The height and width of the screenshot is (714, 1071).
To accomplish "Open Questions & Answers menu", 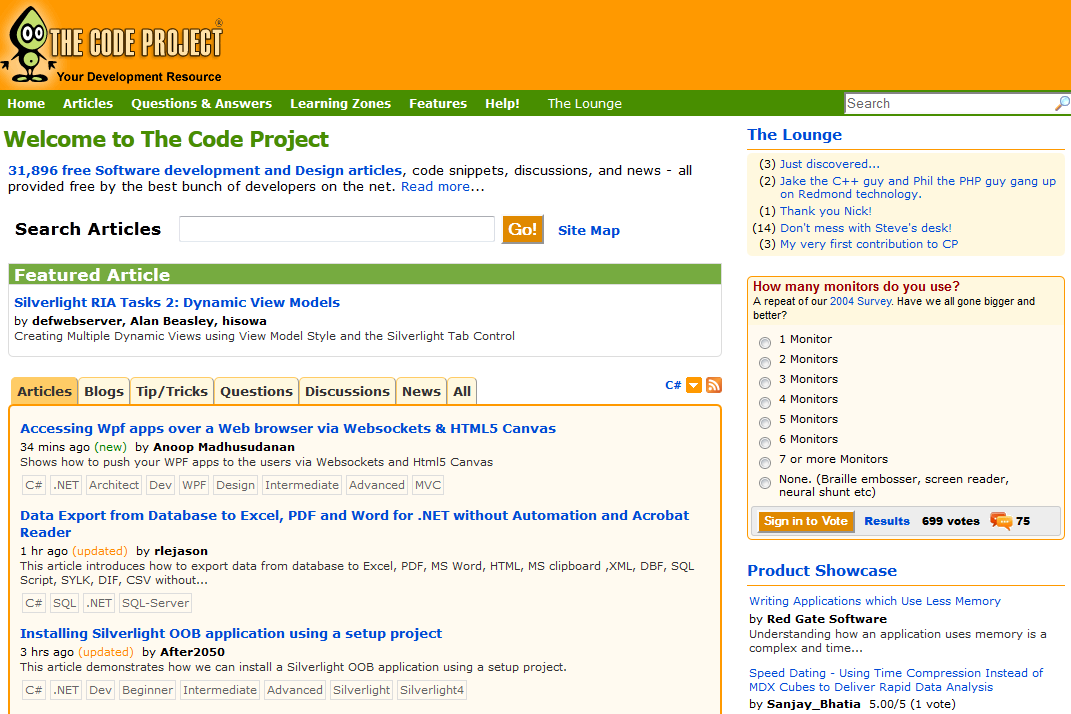I will click(x=201, y=104).
